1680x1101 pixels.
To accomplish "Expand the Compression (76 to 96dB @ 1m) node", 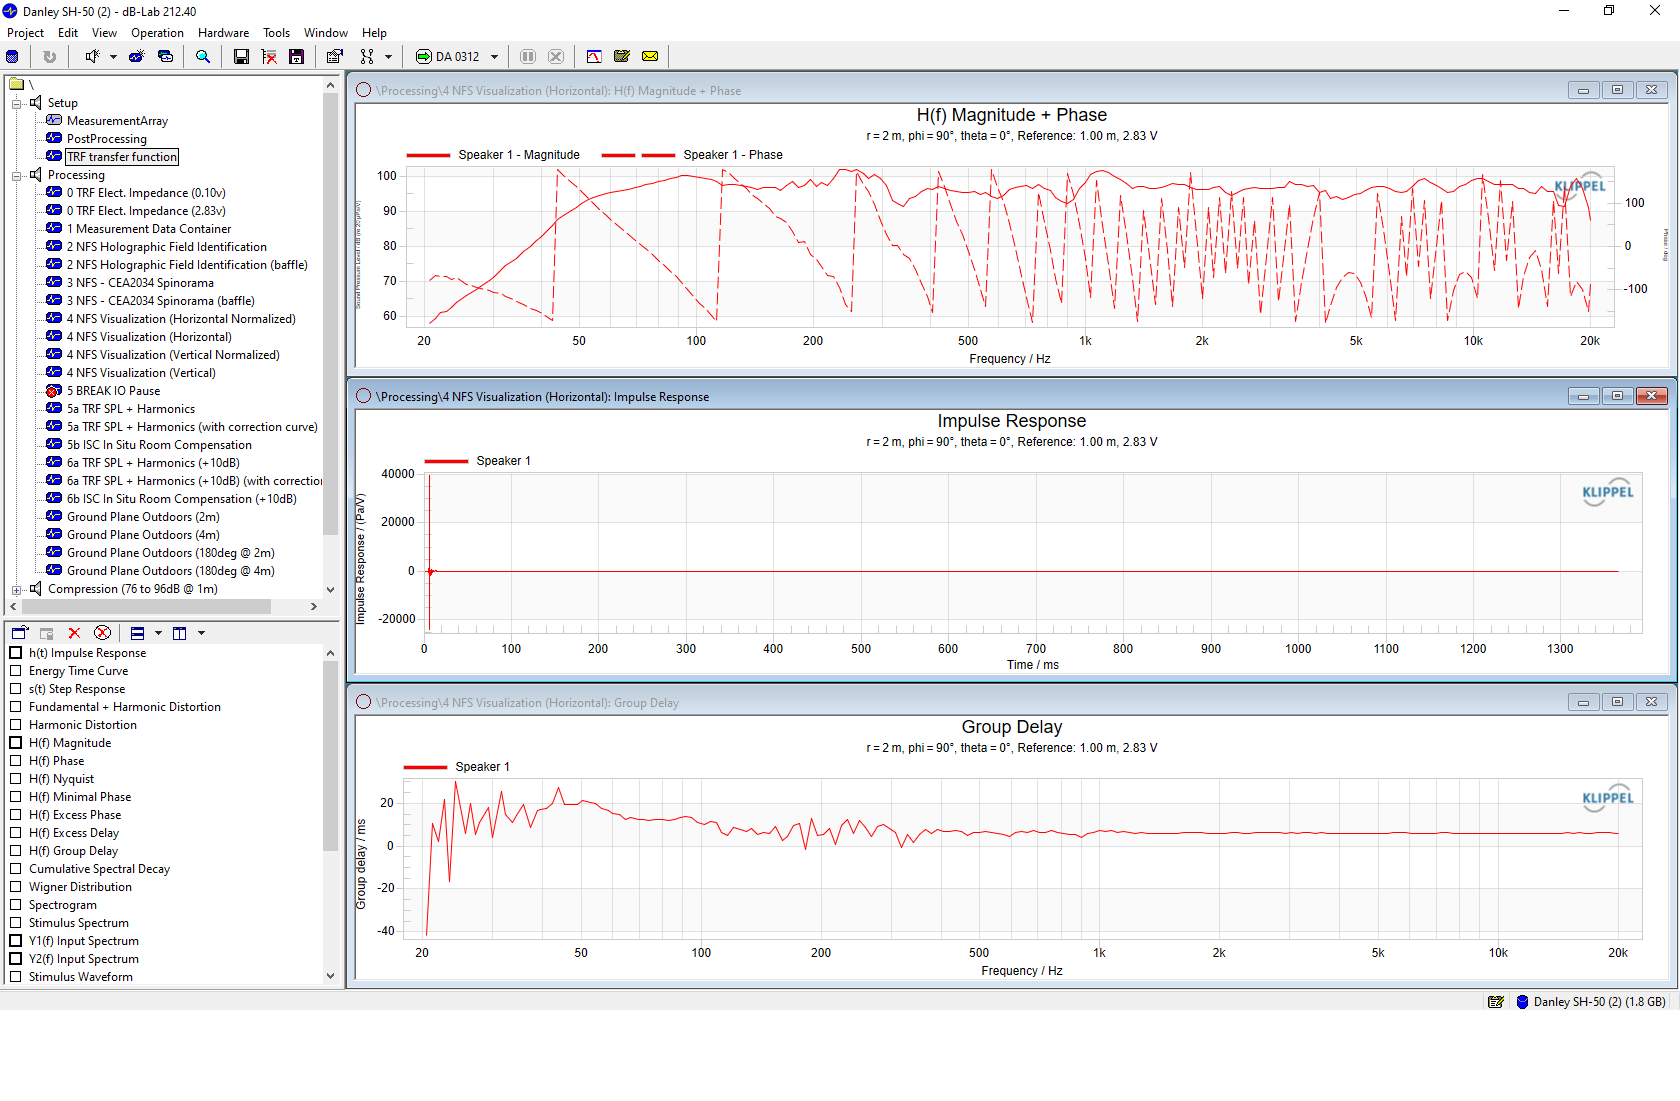I will (x=16, y=590).
